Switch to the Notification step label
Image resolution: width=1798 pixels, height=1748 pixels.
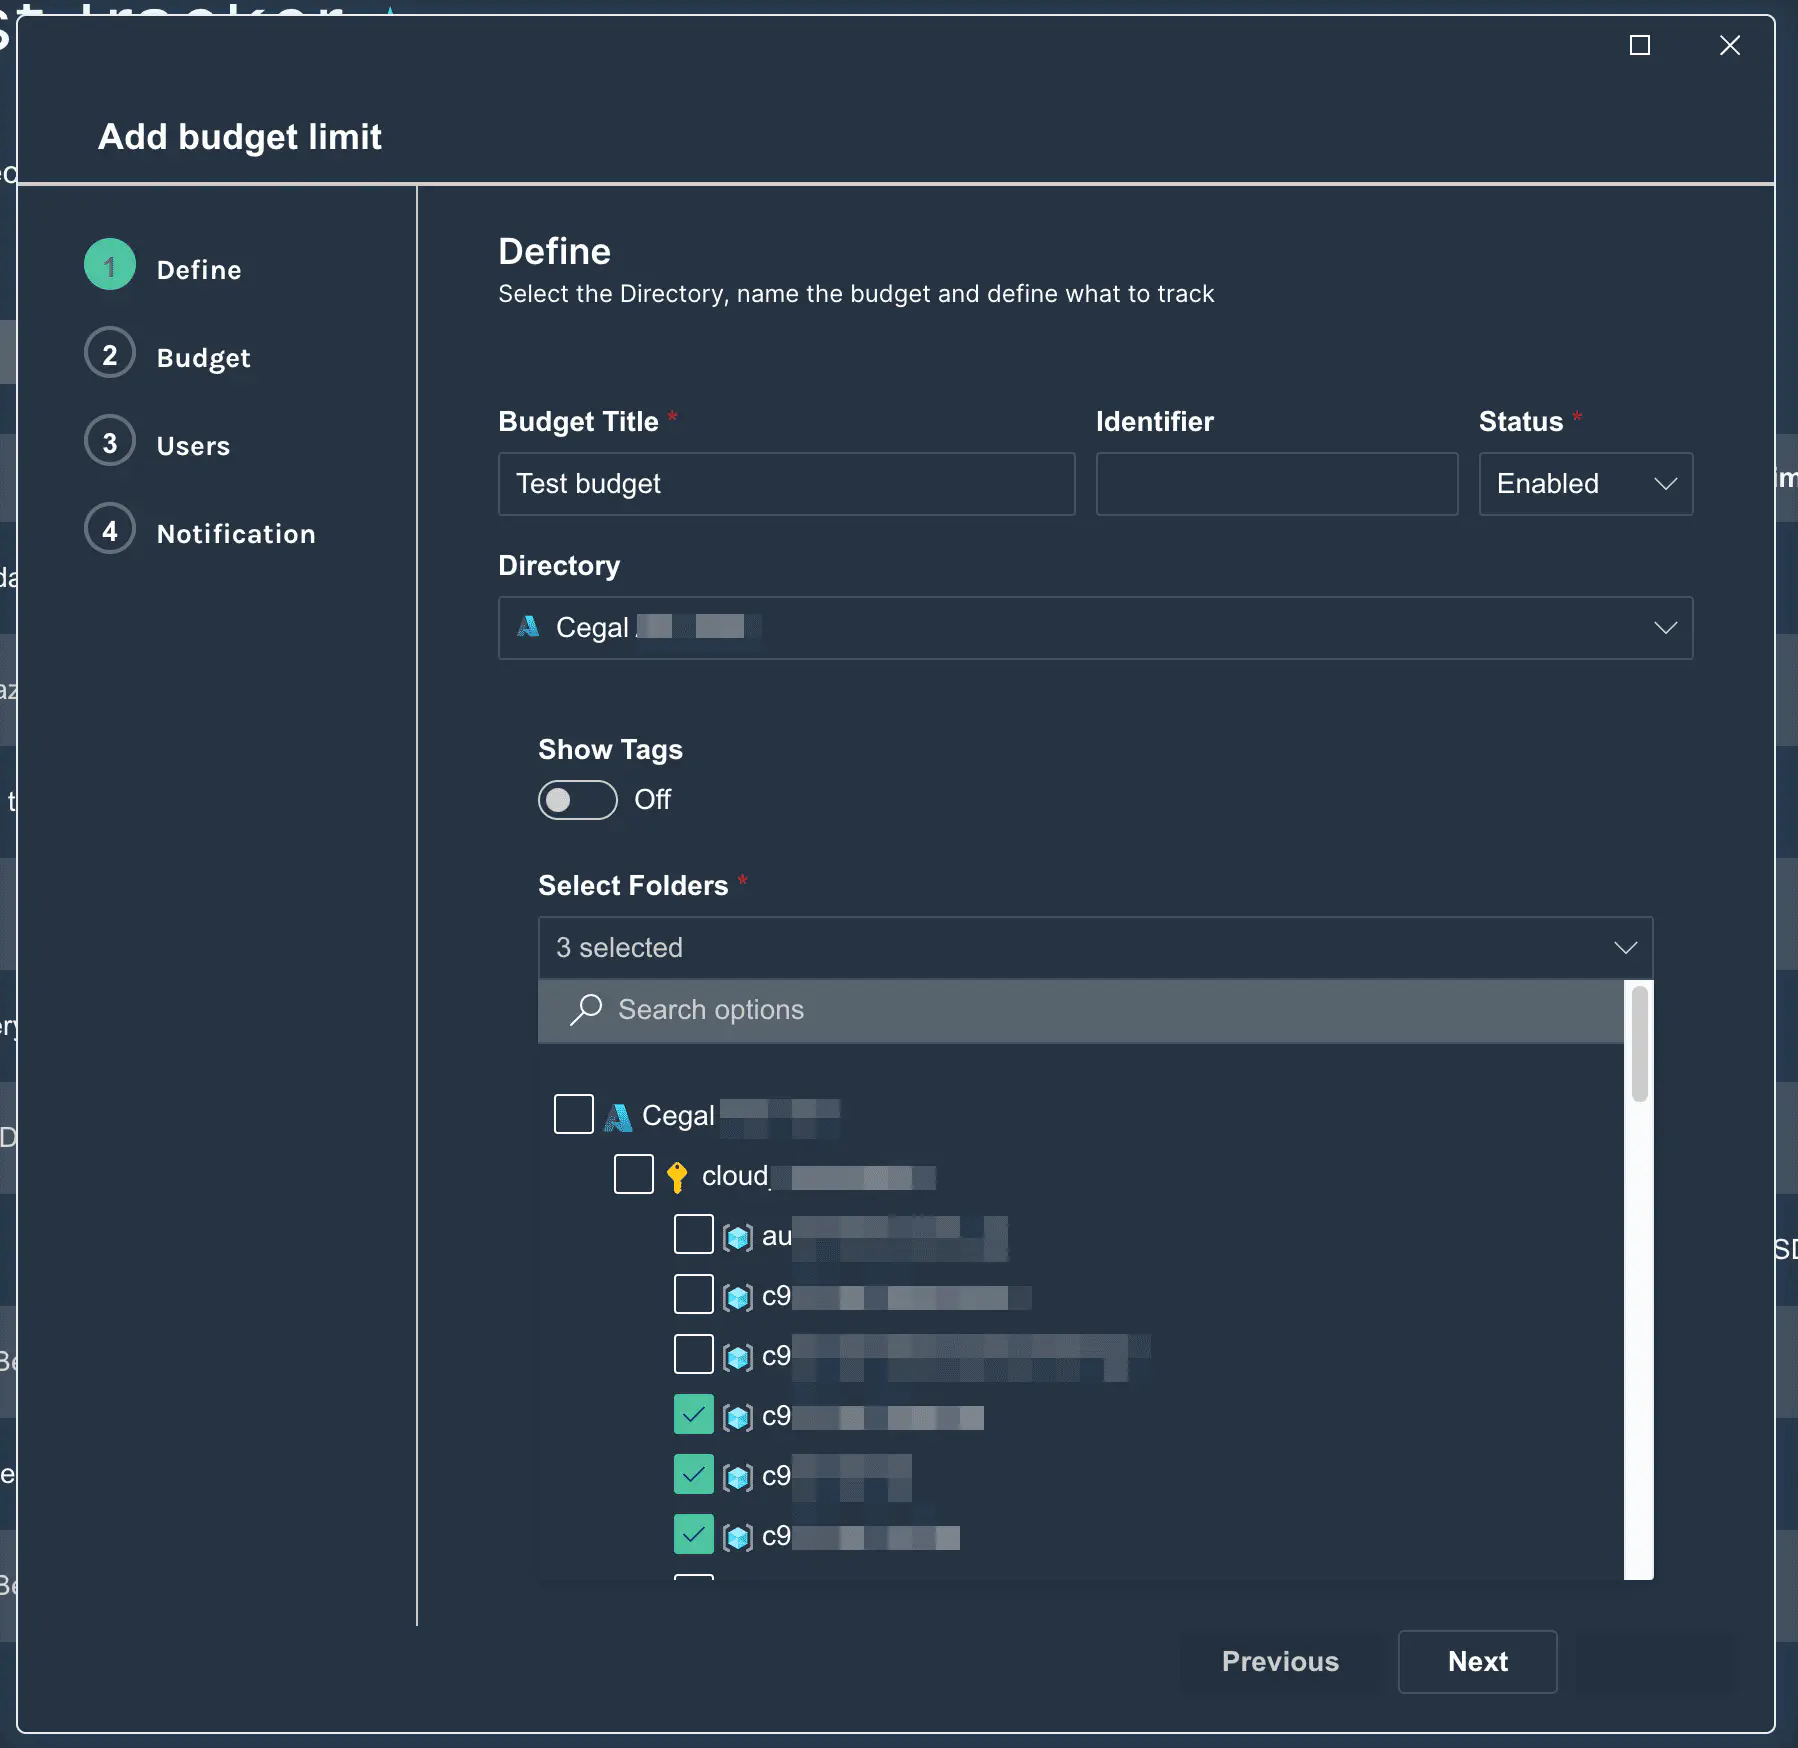[236, 534]
